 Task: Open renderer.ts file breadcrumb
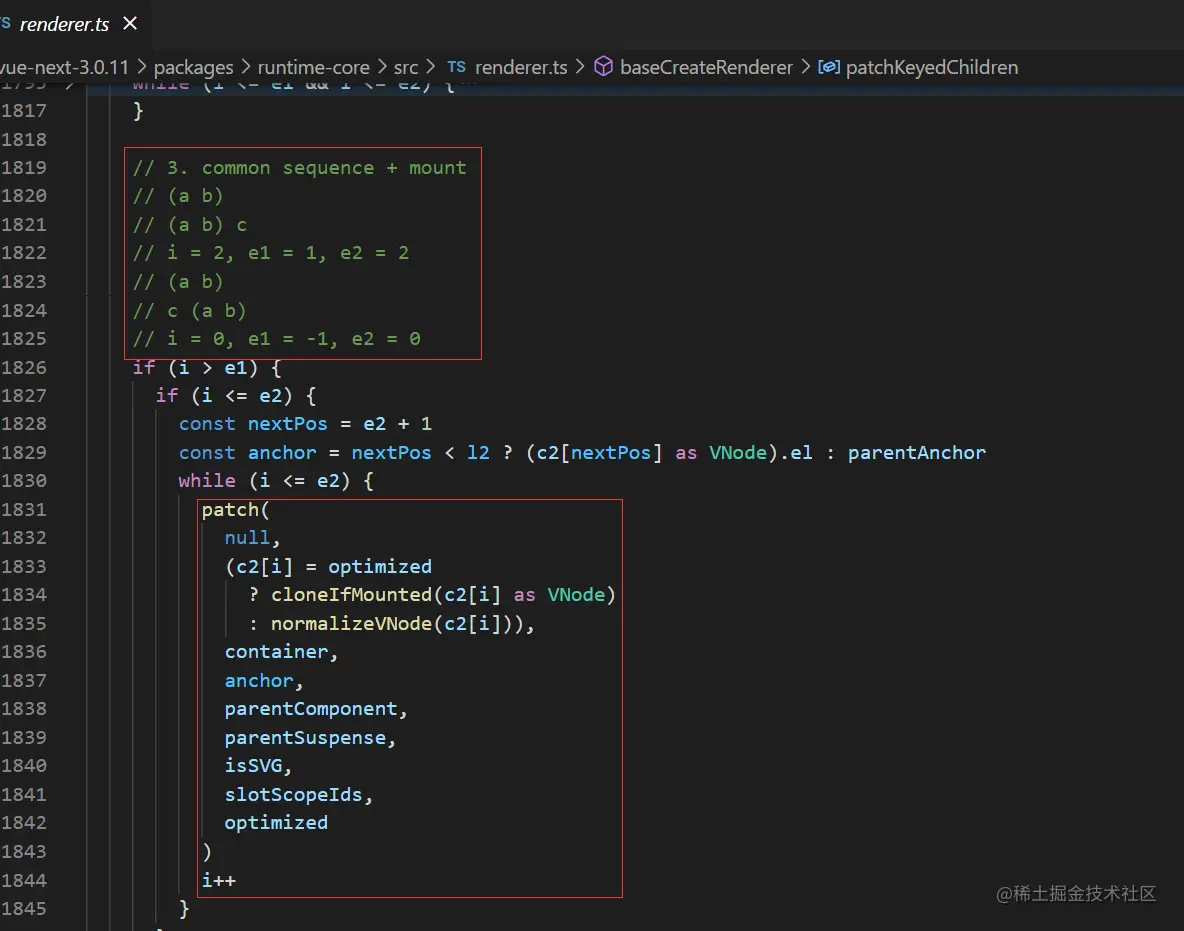tap(521, 67)
